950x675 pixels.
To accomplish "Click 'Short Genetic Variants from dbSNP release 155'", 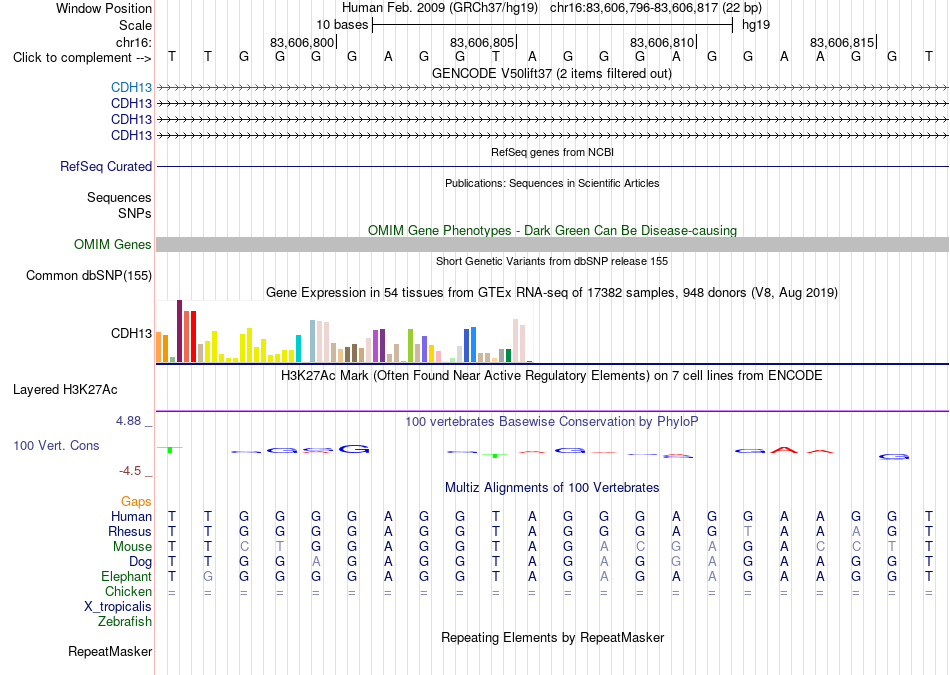I will (x=552, y=261).
